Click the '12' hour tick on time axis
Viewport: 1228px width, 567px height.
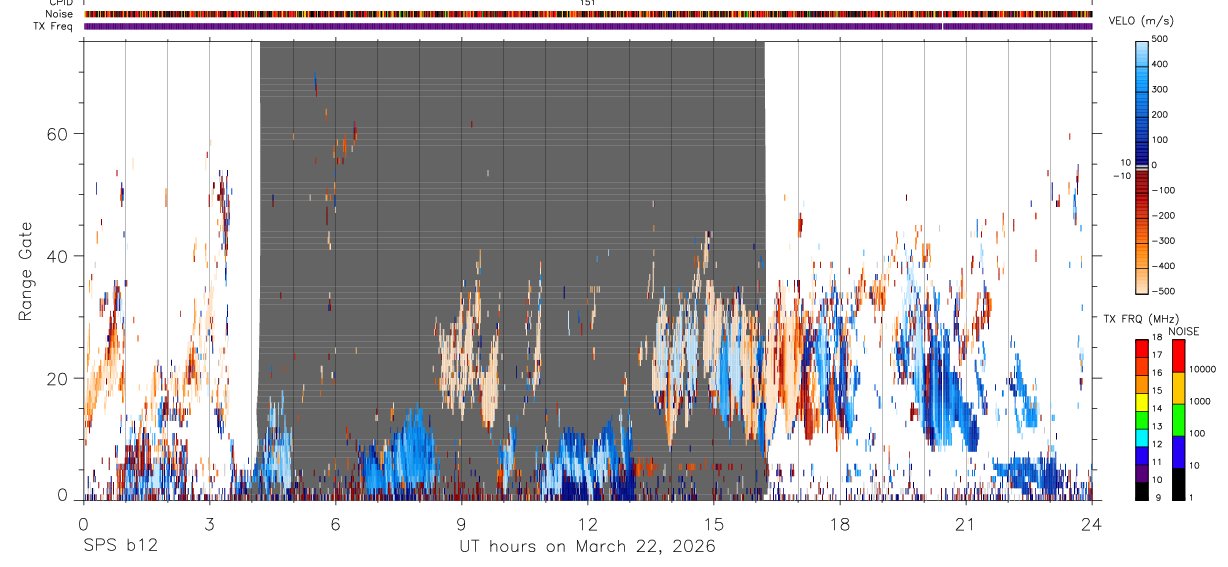pos(588,523)
